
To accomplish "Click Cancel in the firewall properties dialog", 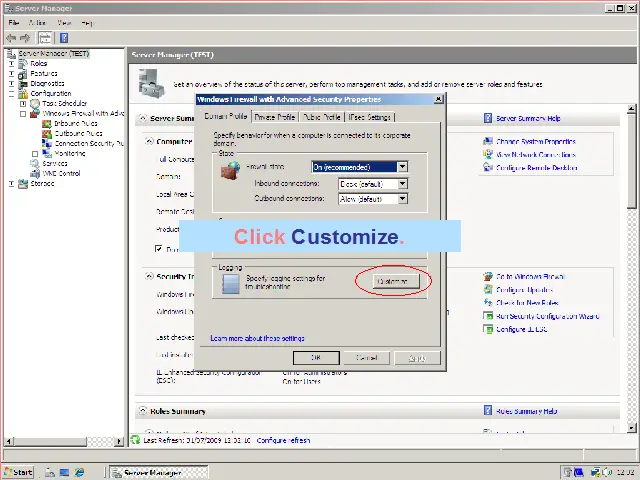I will (367, 358).
